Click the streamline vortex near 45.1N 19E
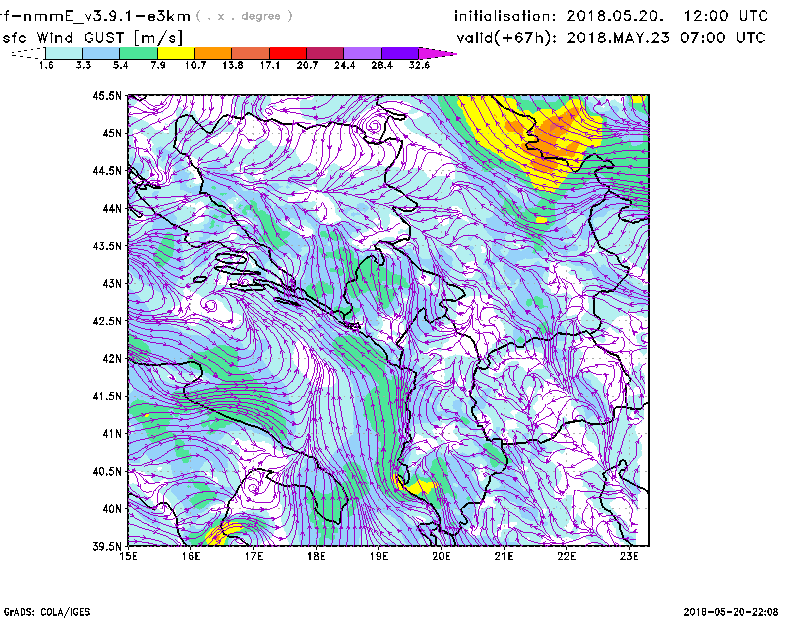This screenshot has height=618, width=800. (x=373, y=124)
